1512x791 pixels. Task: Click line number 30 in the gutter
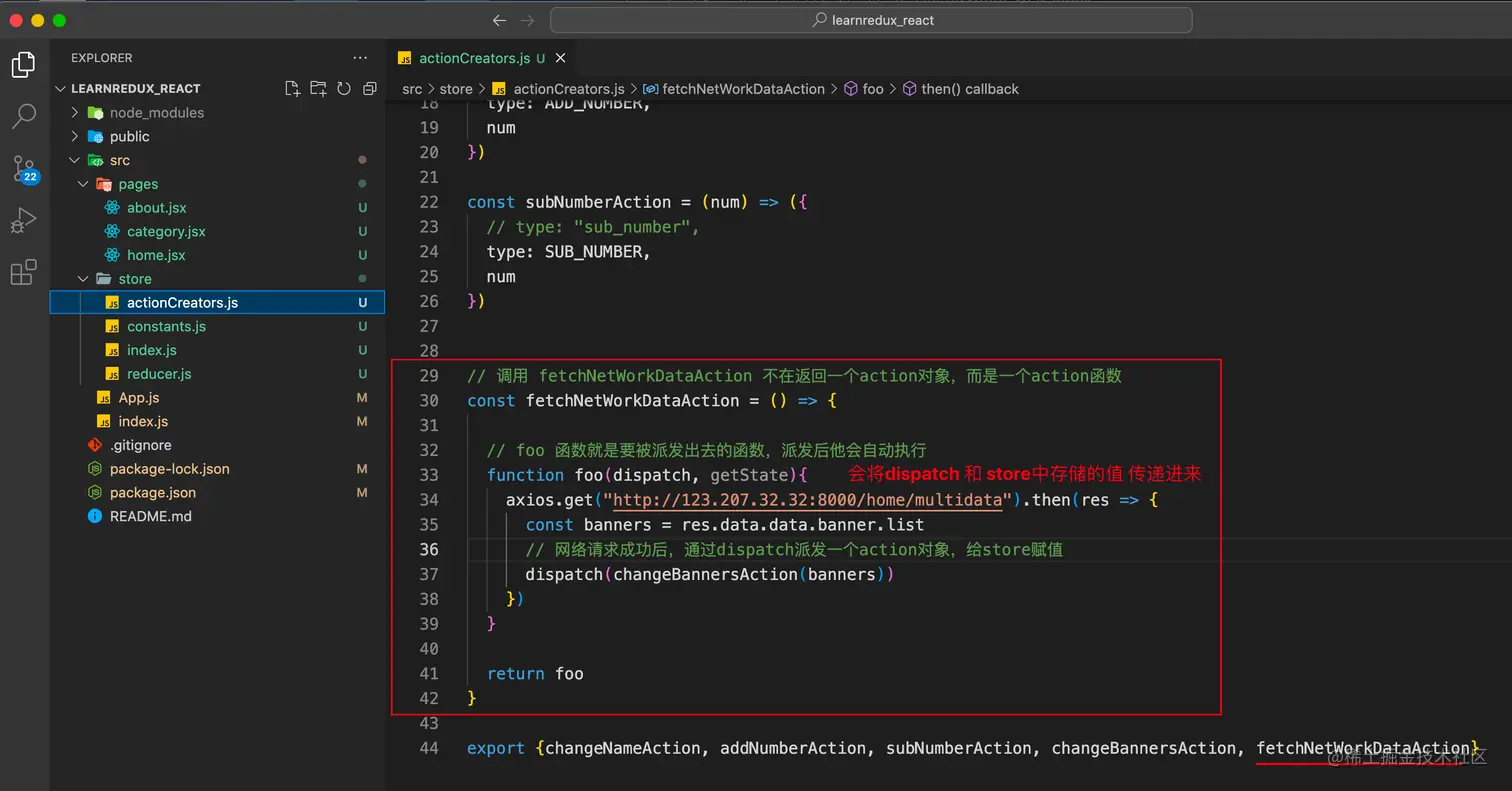(429, 401)
